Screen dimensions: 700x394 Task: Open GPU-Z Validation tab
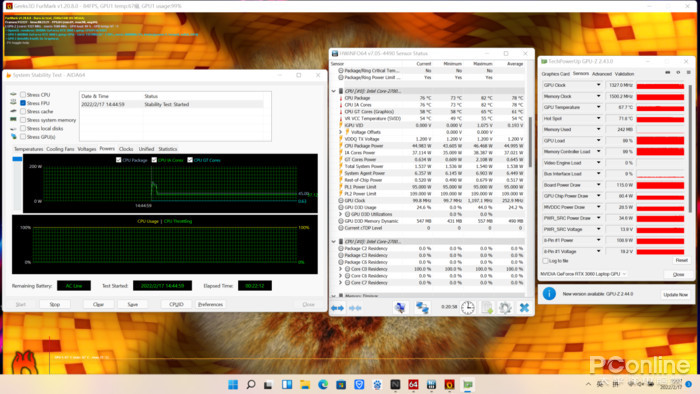624,74
